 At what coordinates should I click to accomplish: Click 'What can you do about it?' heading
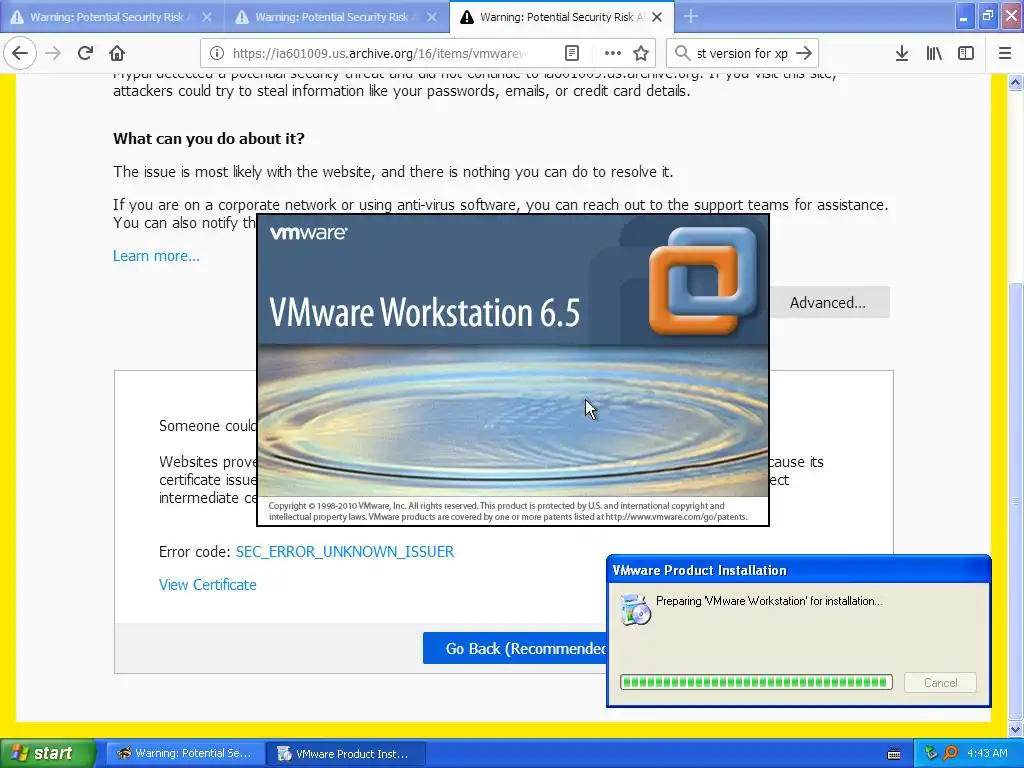coord(209,138)
